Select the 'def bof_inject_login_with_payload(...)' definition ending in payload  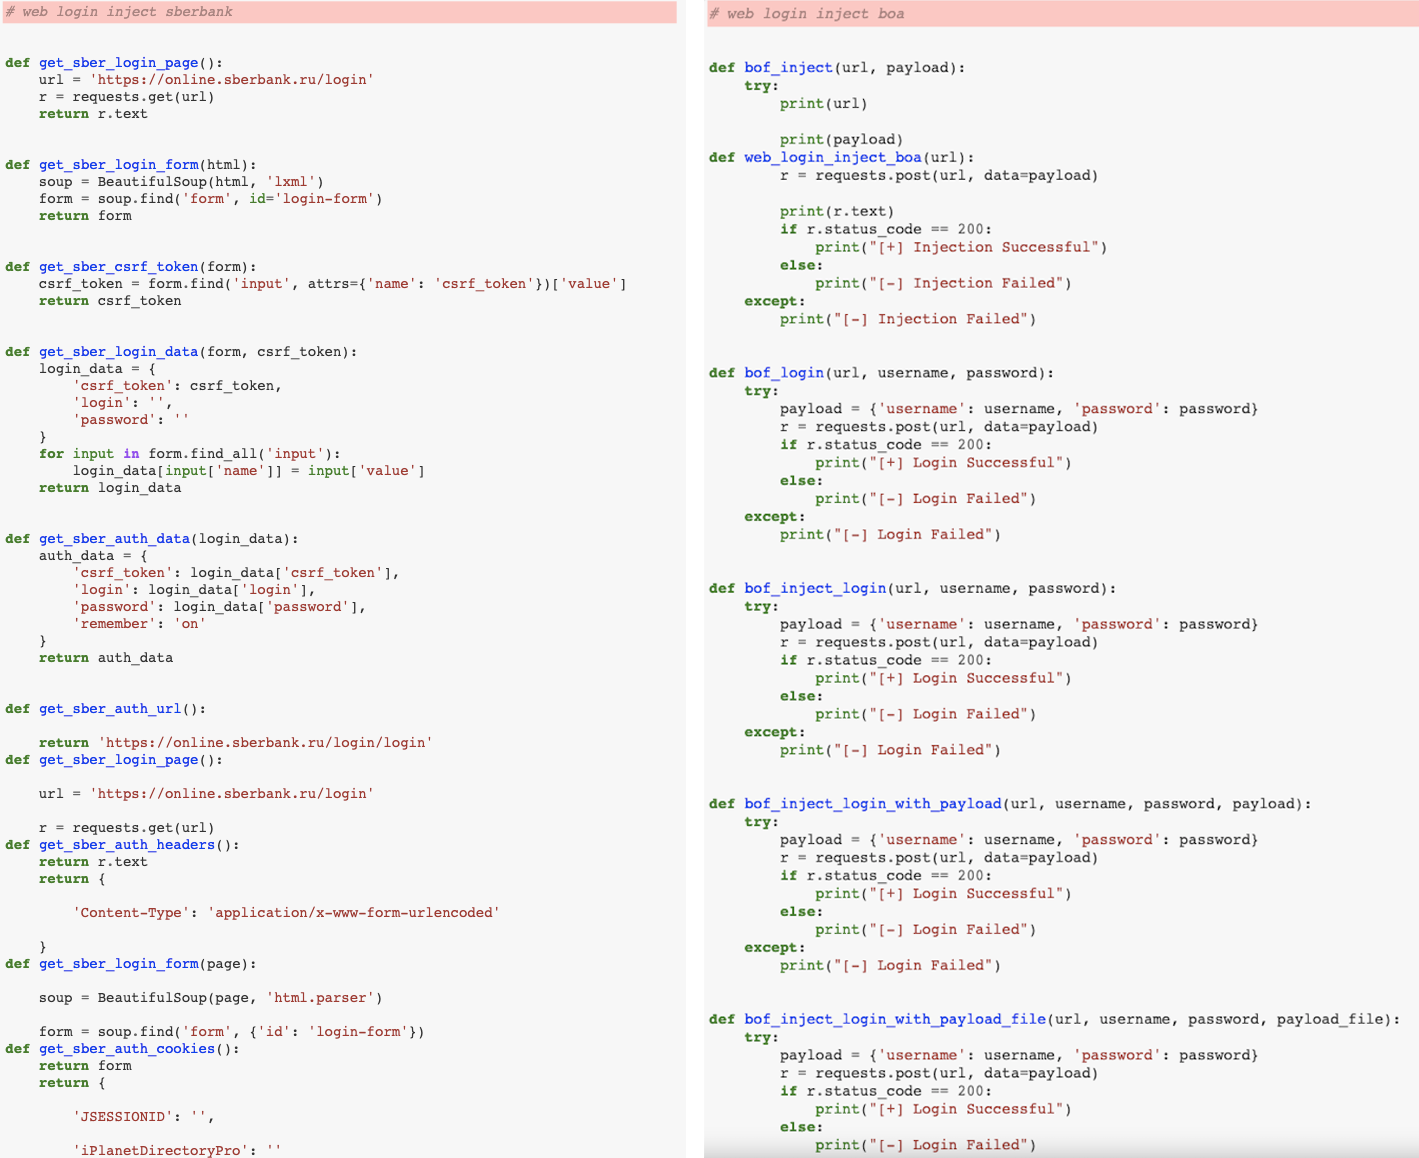pos(1010,803)
